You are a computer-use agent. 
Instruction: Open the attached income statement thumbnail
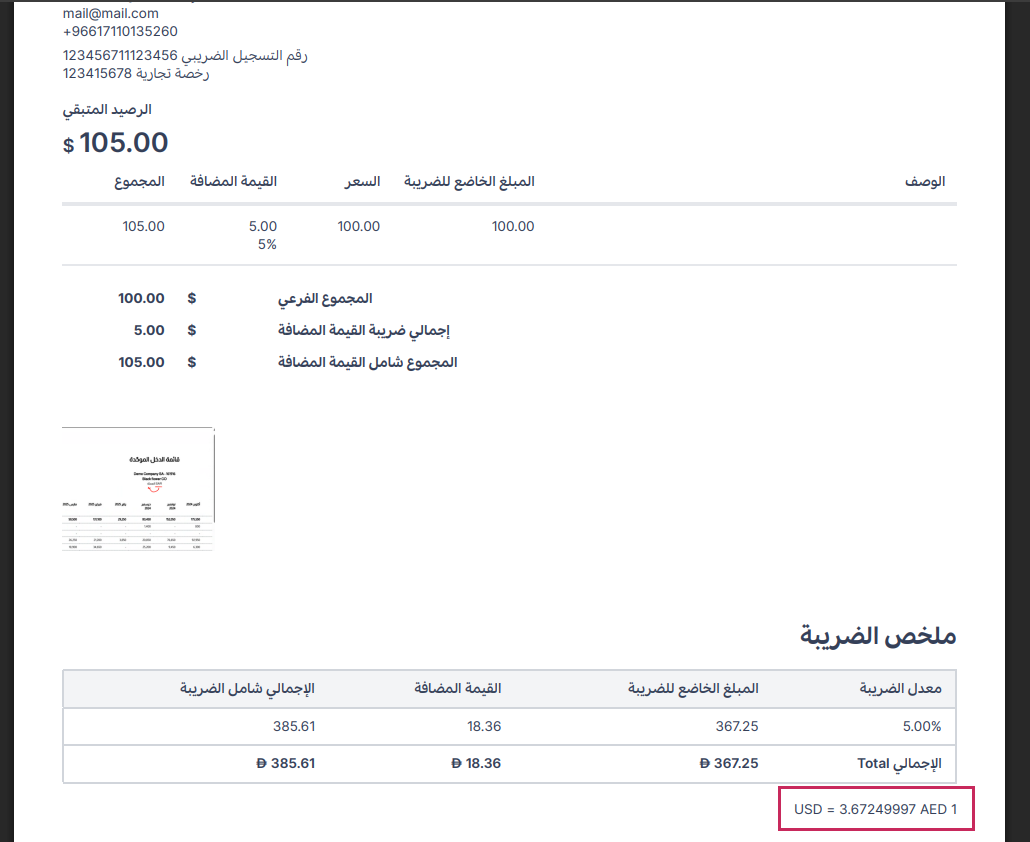tap(138, 489)
